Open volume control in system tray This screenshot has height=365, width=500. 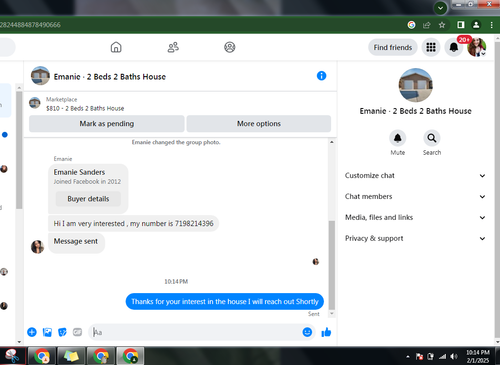coord(454,357)
